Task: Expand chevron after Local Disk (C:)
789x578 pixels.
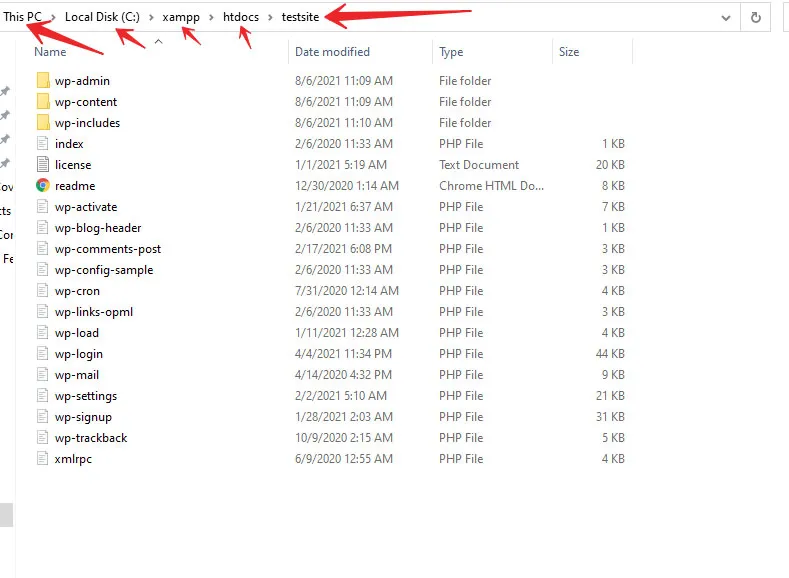Action: (x=151, y=18)
